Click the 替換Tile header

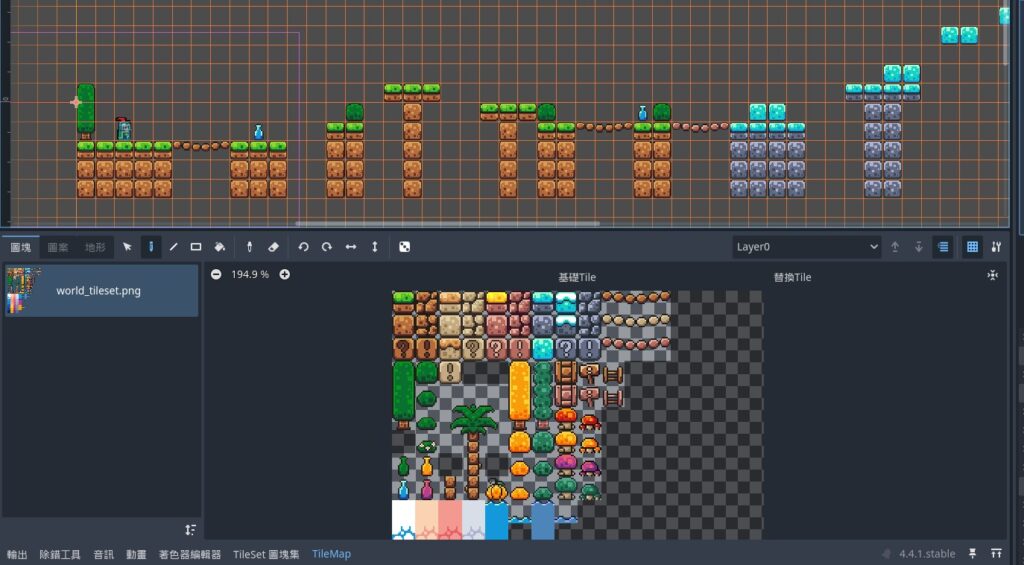point(792,277)
